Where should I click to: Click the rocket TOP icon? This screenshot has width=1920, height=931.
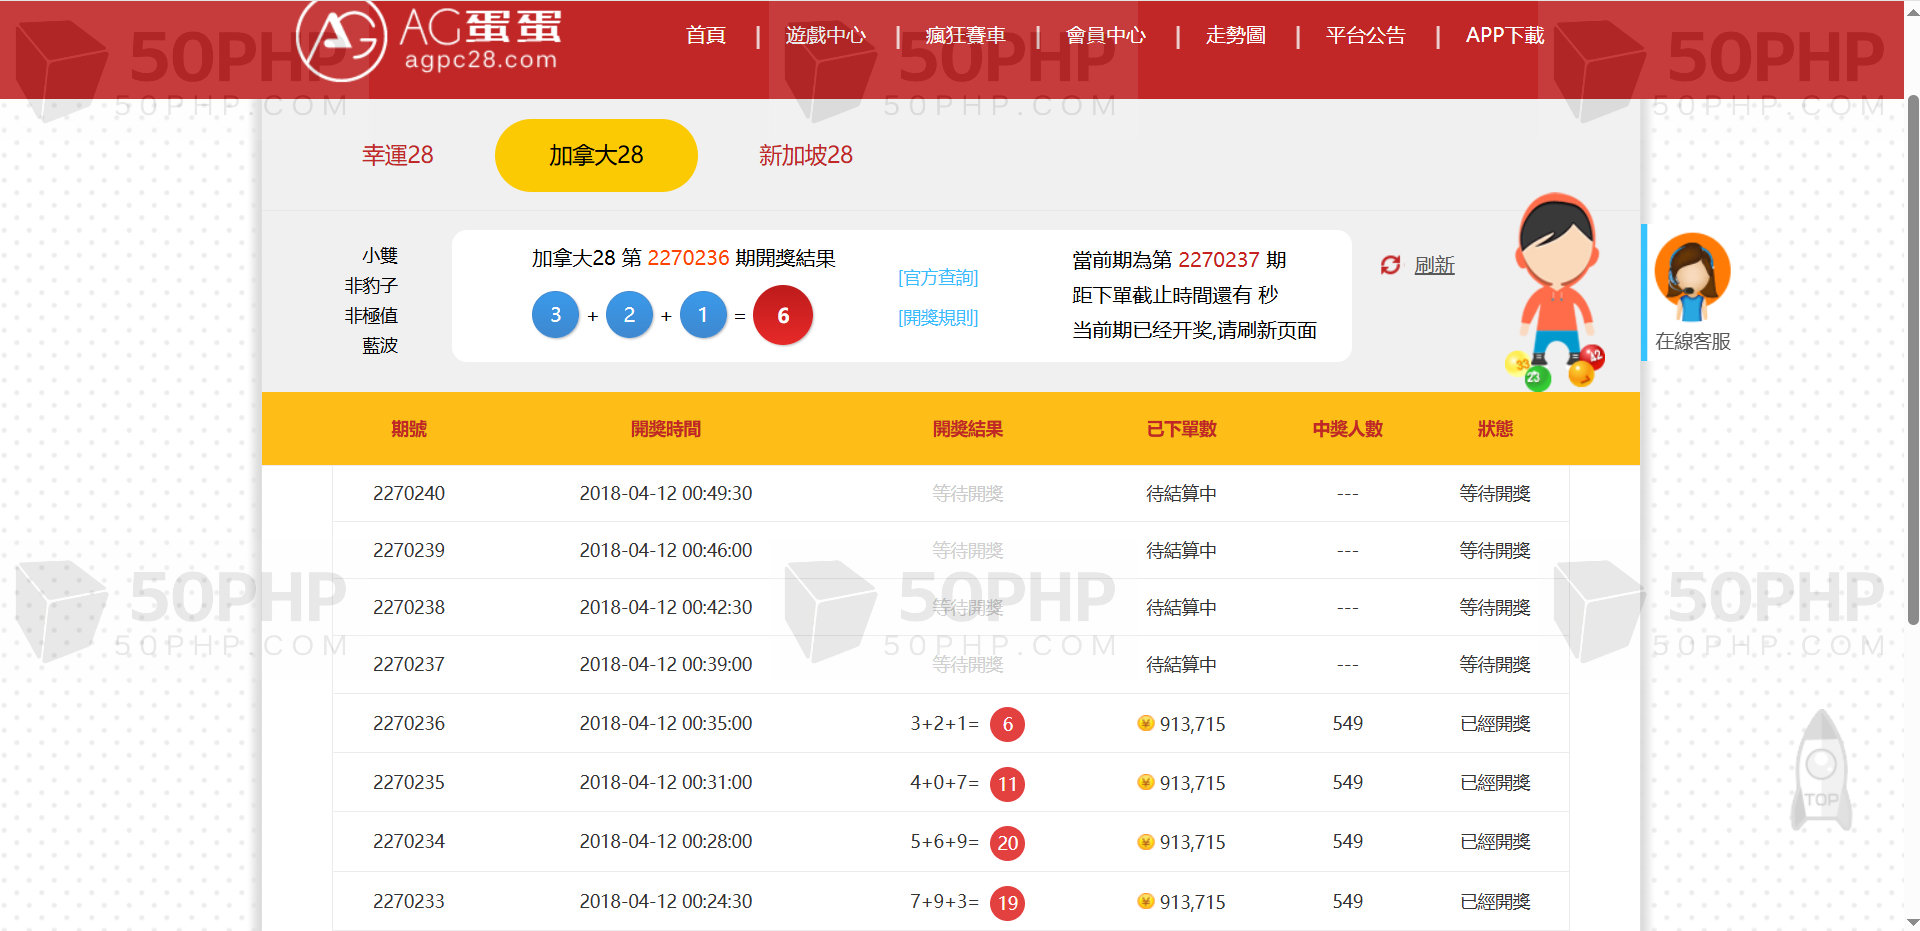(1821, 770)
